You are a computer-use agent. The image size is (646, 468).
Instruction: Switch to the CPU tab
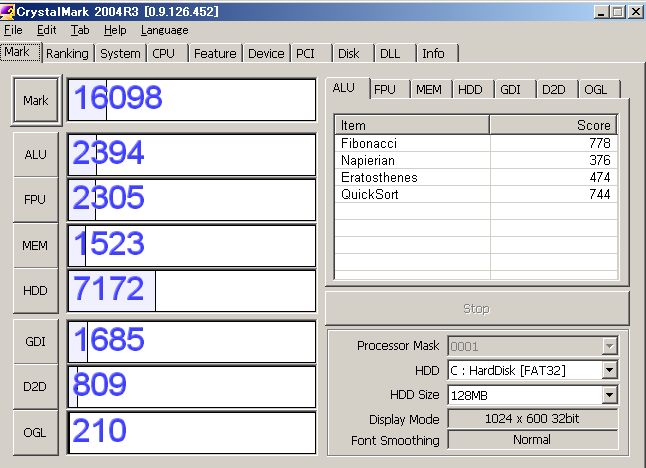[164, 54]
